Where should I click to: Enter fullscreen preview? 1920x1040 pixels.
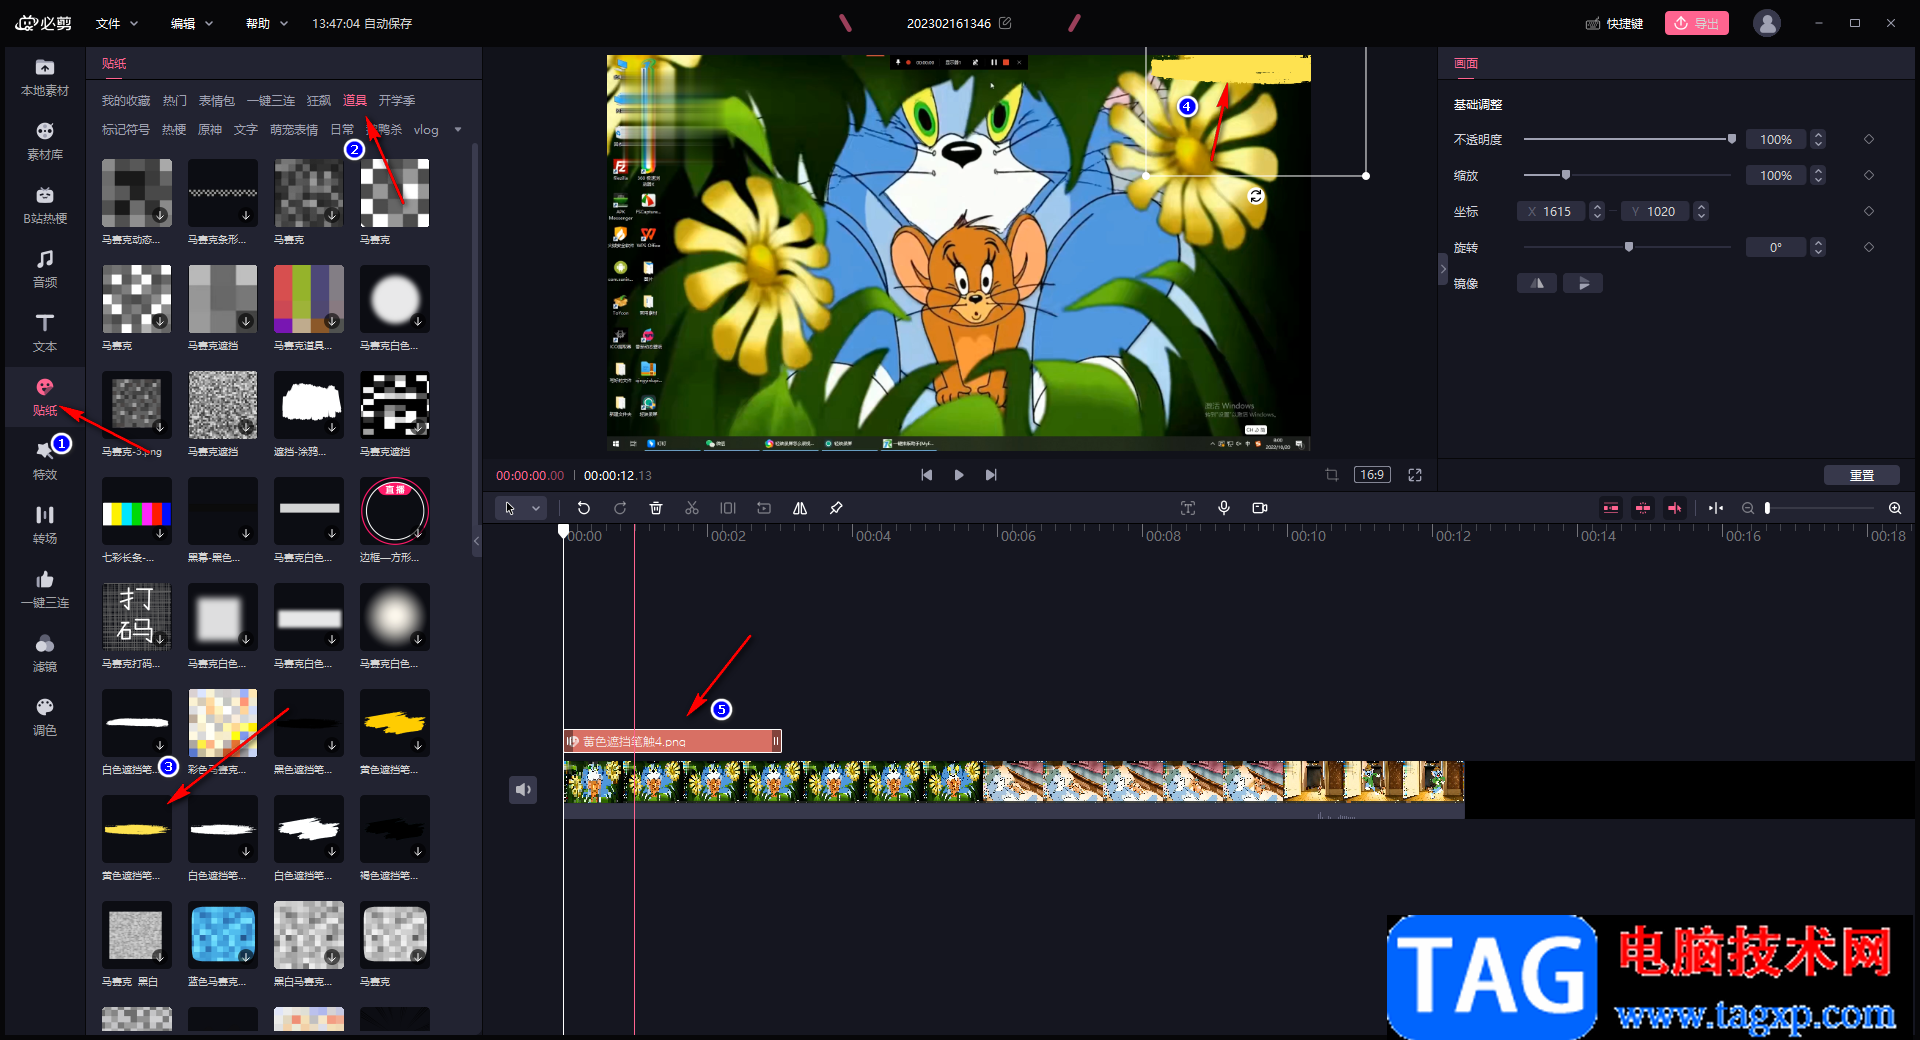(1415, 475)
